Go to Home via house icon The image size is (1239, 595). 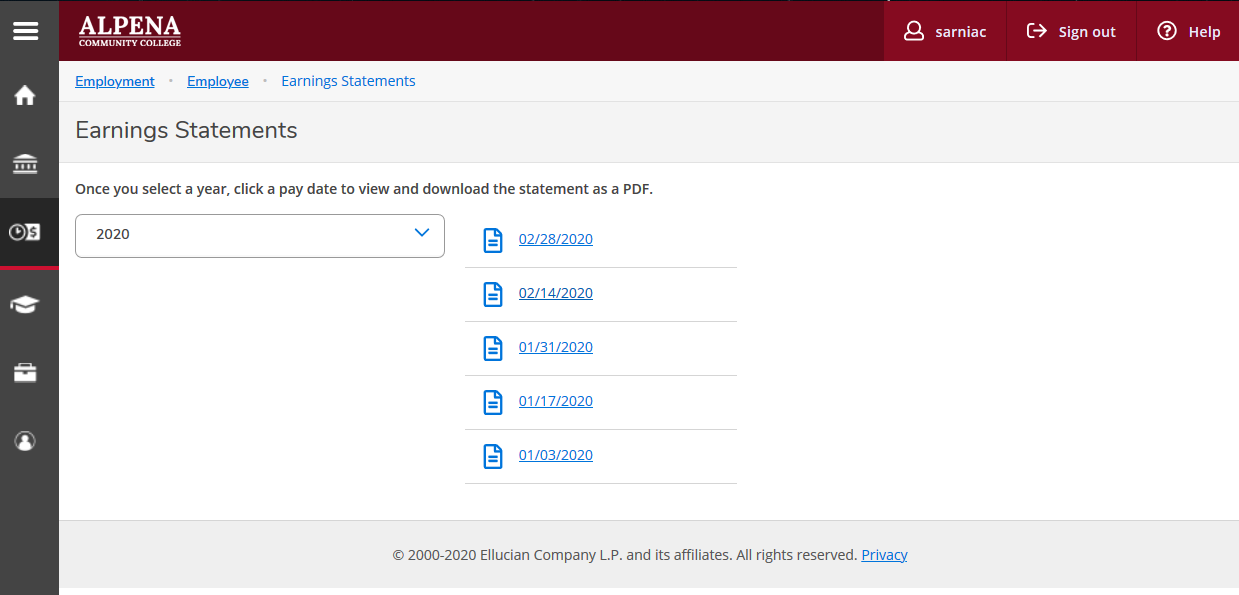click(x=25, y=96)
